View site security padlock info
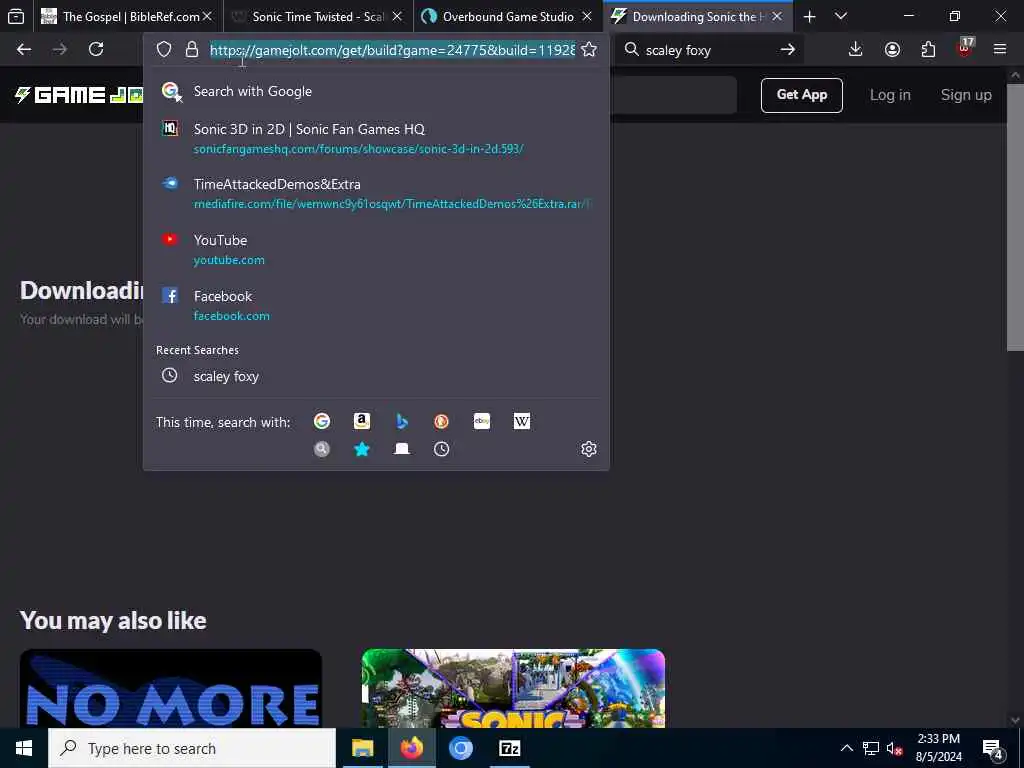Image resolution: width=1024 pixels, height=768 pixels. (191, 50)
